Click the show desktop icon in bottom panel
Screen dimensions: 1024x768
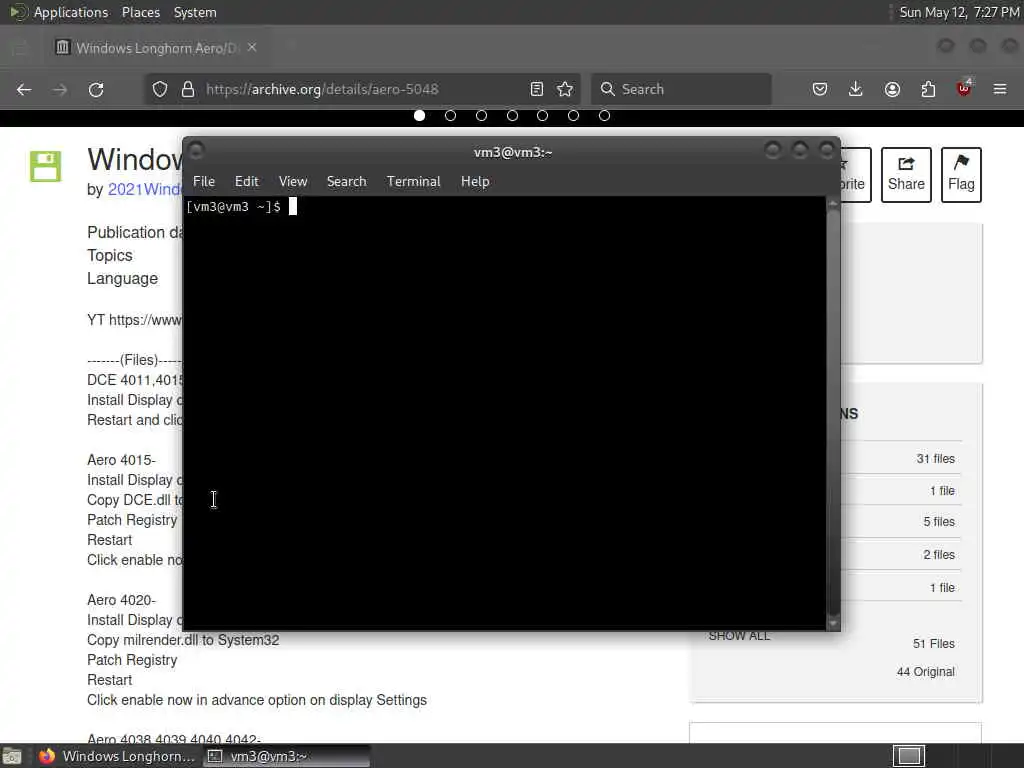pos(12,756)
